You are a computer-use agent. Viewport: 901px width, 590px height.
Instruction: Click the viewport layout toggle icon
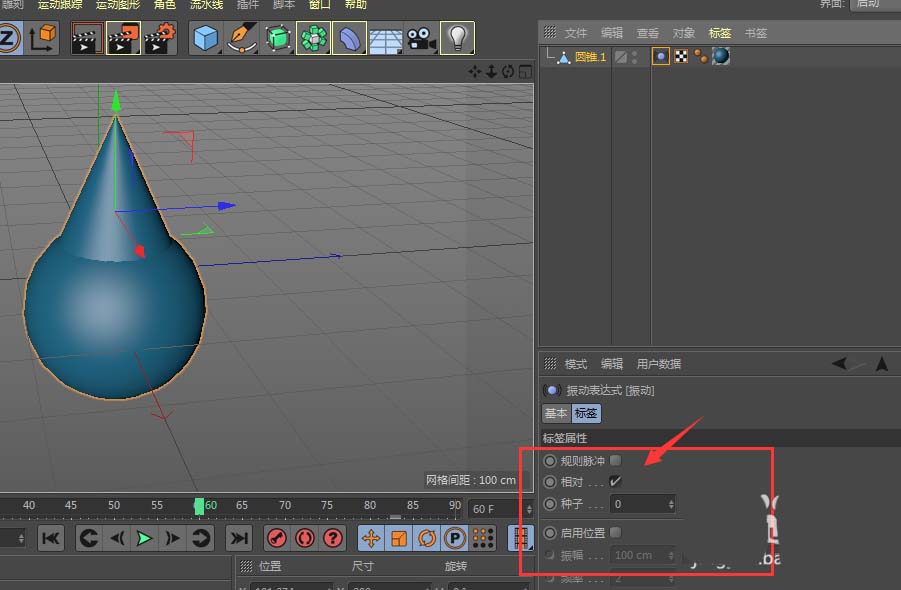[525, 71]
